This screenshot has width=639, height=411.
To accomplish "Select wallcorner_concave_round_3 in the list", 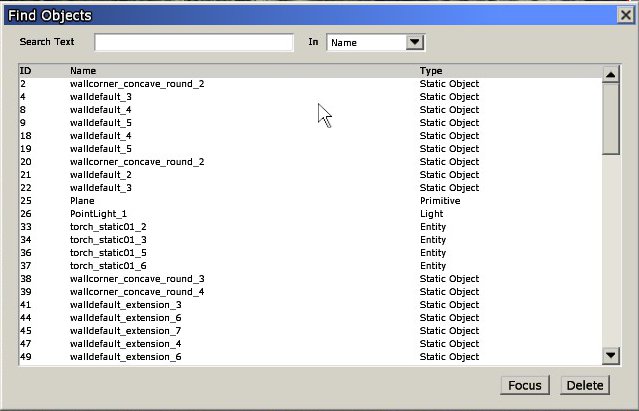I will (137, 279).
